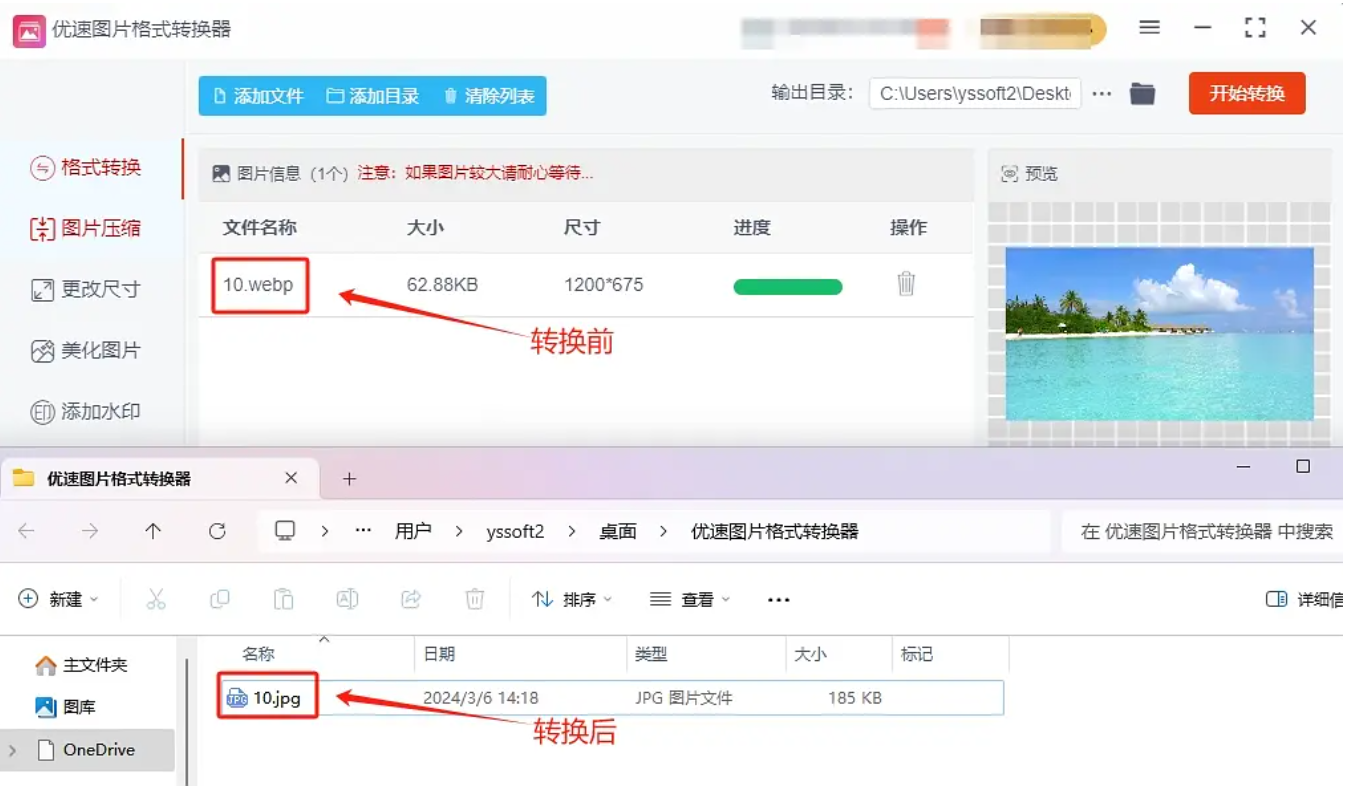Click the converter app logo icon
Viewport: 1345px width, 801px height.
(x=28, y=30)
